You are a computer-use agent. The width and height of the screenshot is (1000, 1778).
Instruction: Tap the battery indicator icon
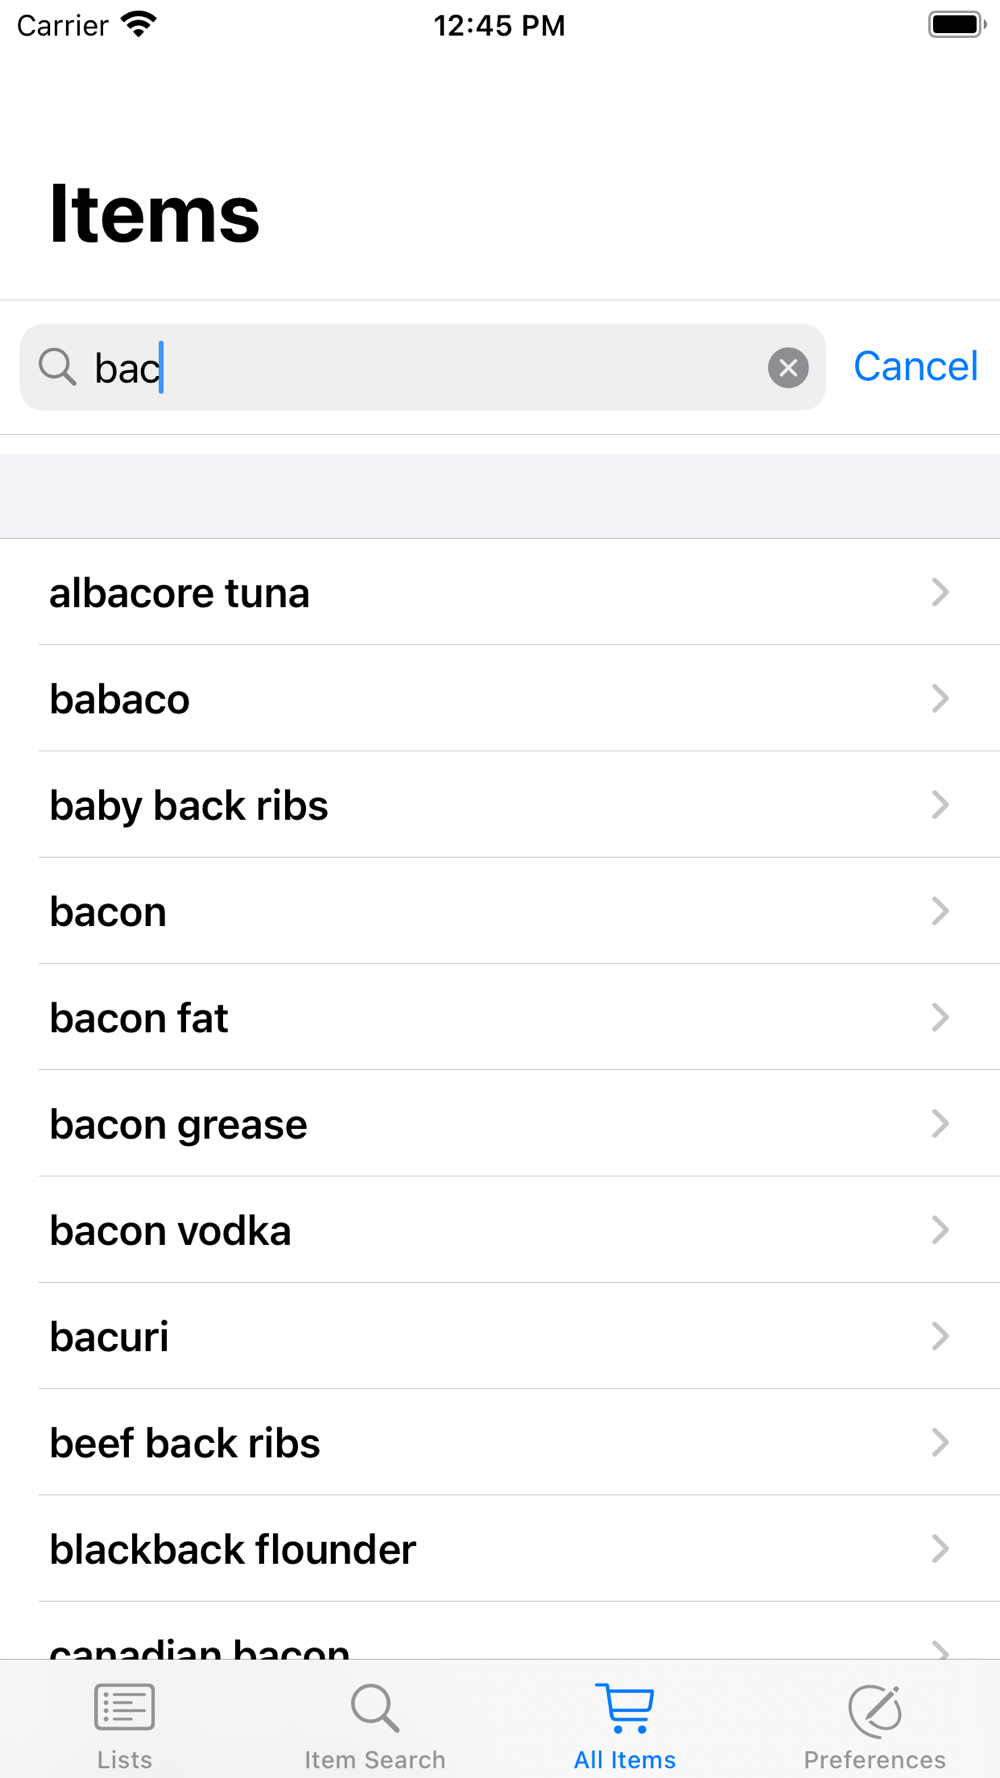956,25
